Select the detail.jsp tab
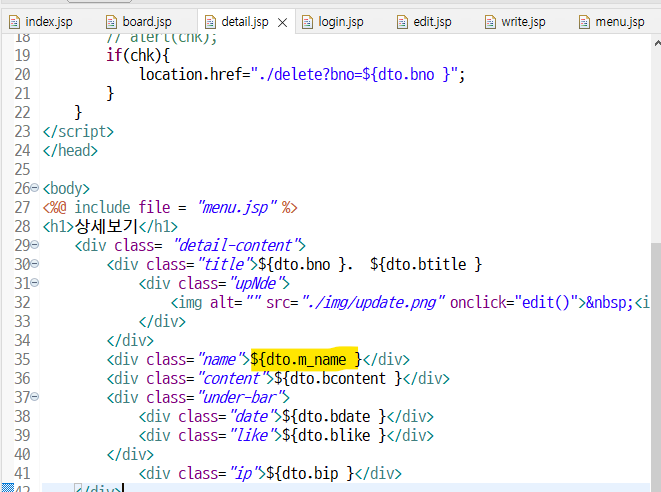This screenshot has width=661, height=492. (245, 22)
